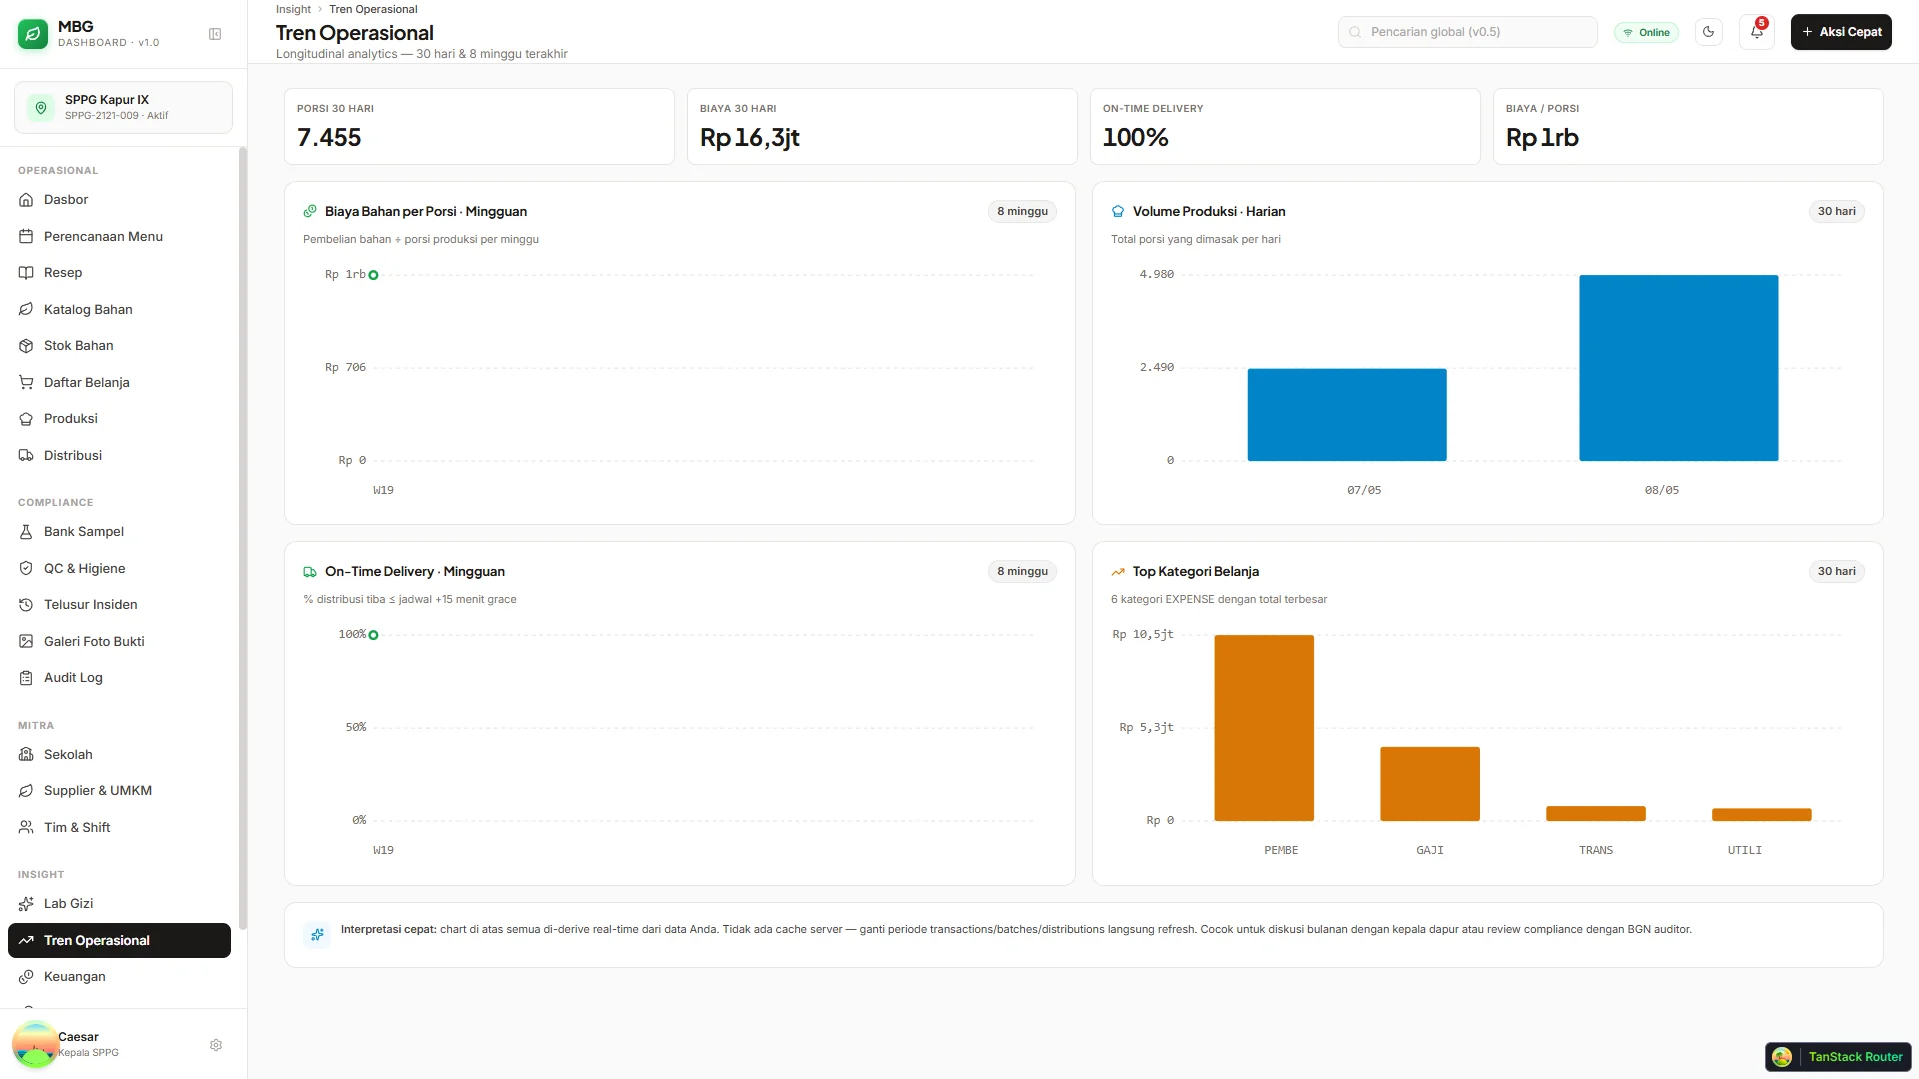Click the Stok Bahan box icon
The width and height of the screenshot is (1919, 1079).
coord(26,346)
